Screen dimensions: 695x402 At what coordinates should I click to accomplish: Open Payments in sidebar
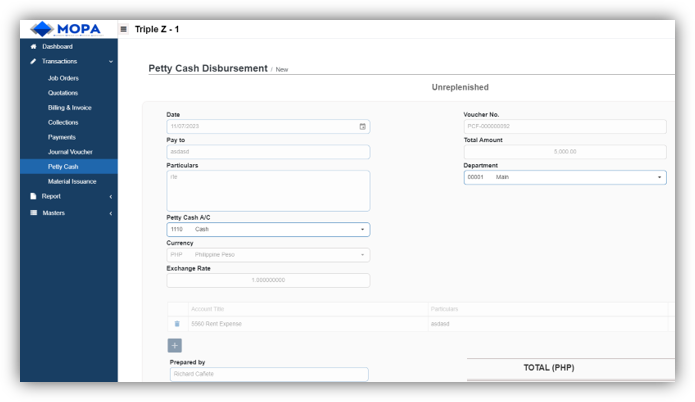click(62, 137)
